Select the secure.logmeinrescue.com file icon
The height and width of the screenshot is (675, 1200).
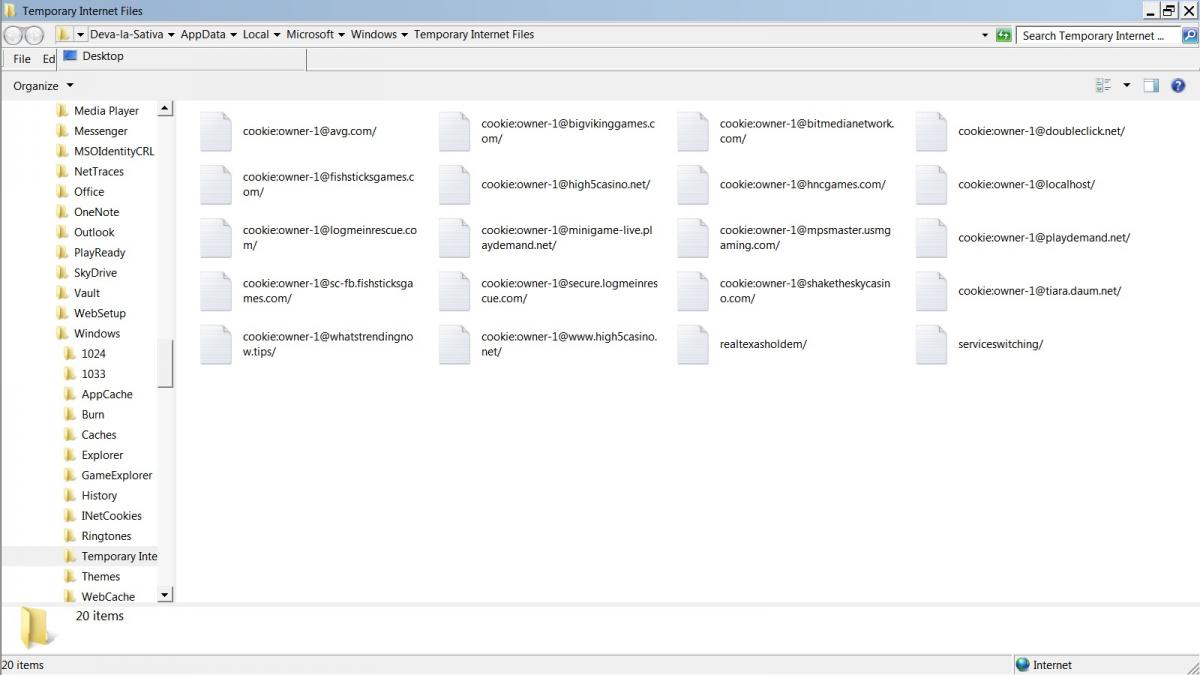pos(454,291)
